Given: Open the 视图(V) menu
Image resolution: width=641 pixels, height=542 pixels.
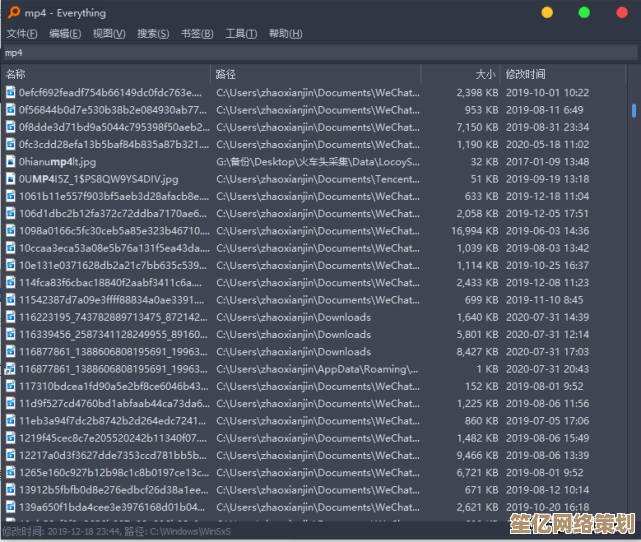Looking at the screenshot, I should pos(109,34).
